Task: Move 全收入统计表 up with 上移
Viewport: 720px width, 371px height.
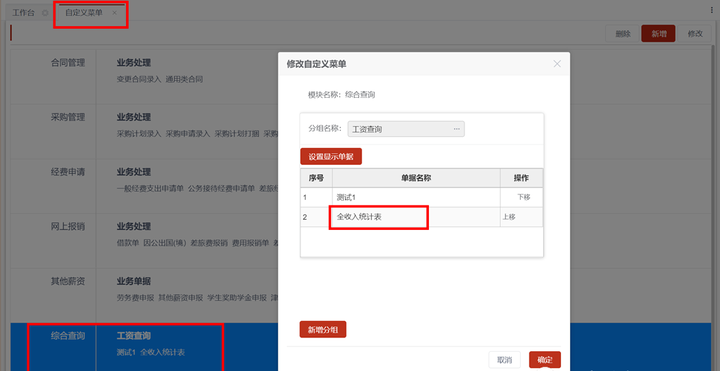Action: tap(509, 217)
